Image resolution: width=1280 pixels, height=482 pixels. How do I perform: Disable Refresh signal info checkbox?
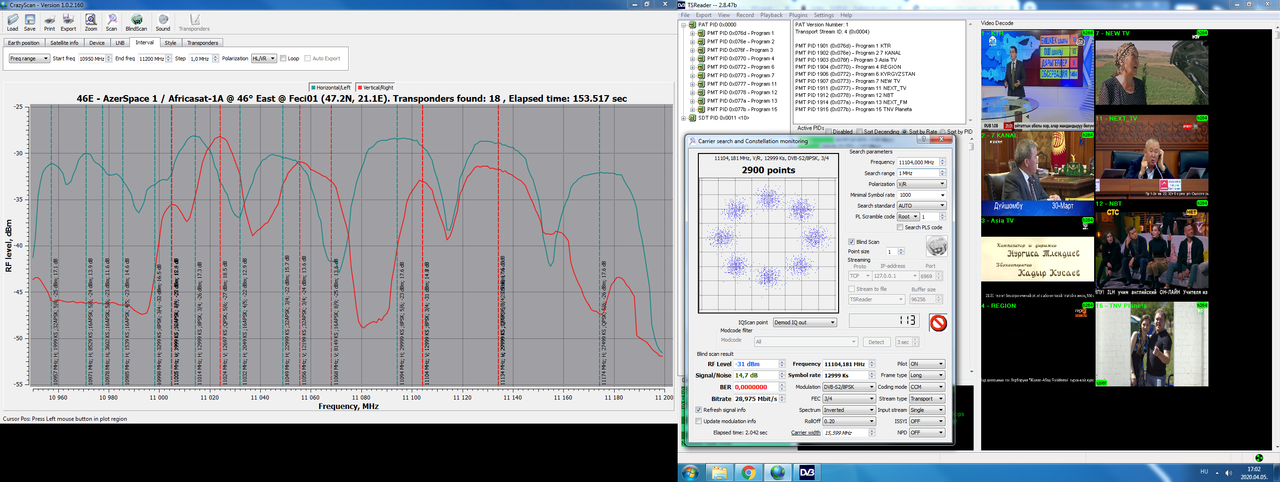tap(699, 410)
